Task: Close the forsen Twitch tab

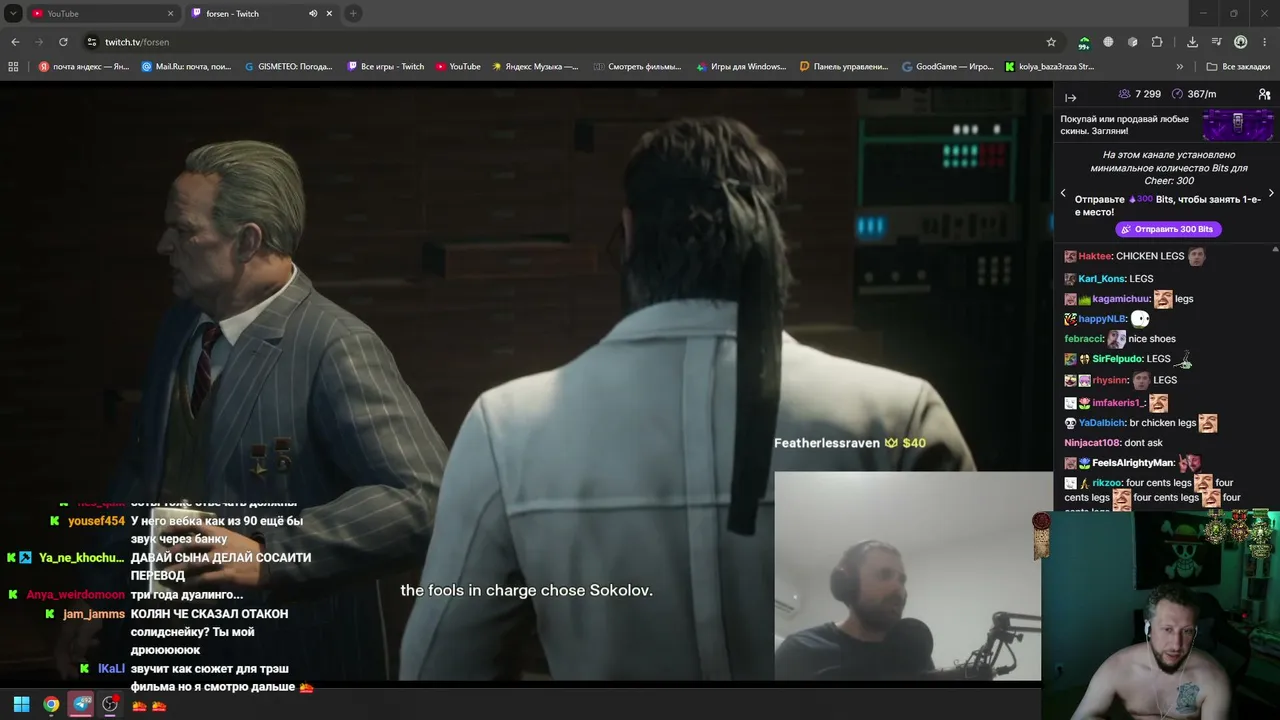Action: pyautogui.click(x=329, y=14)
